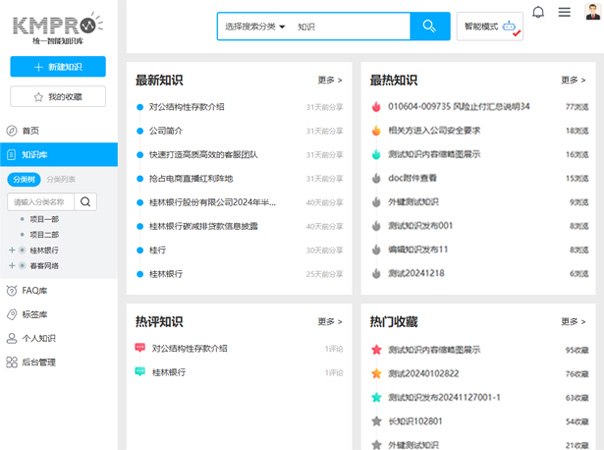Click the 新建知识 button
604x450 pixels.
tap(58, 66)
